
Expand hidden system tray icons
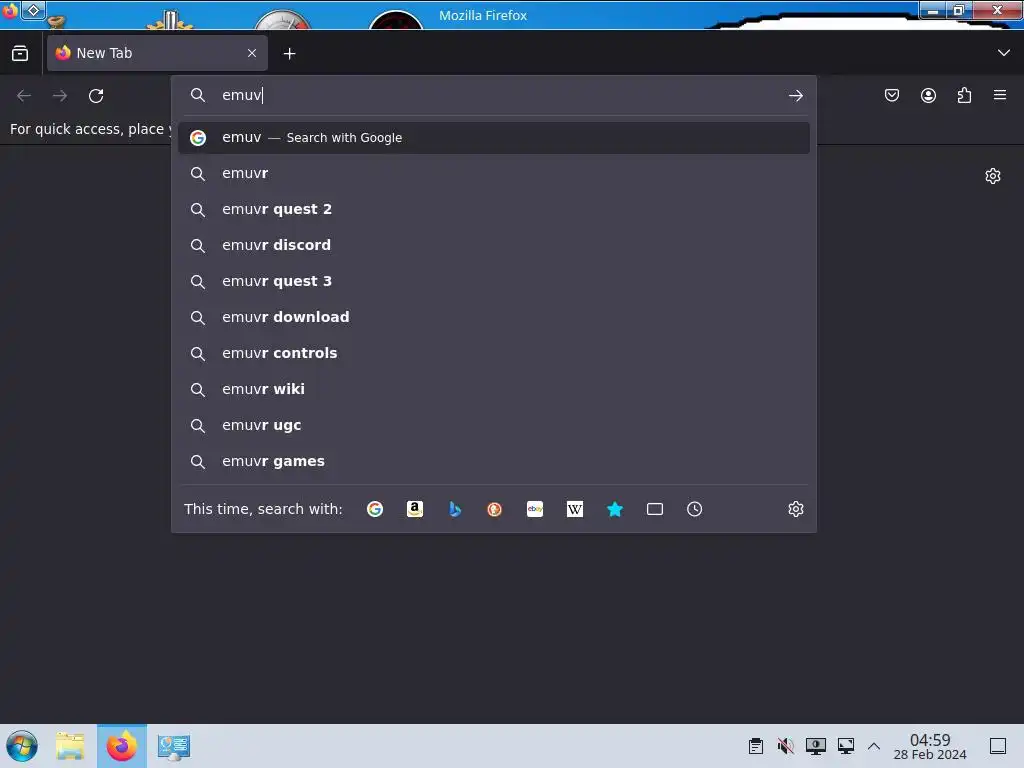pos(874,746)
